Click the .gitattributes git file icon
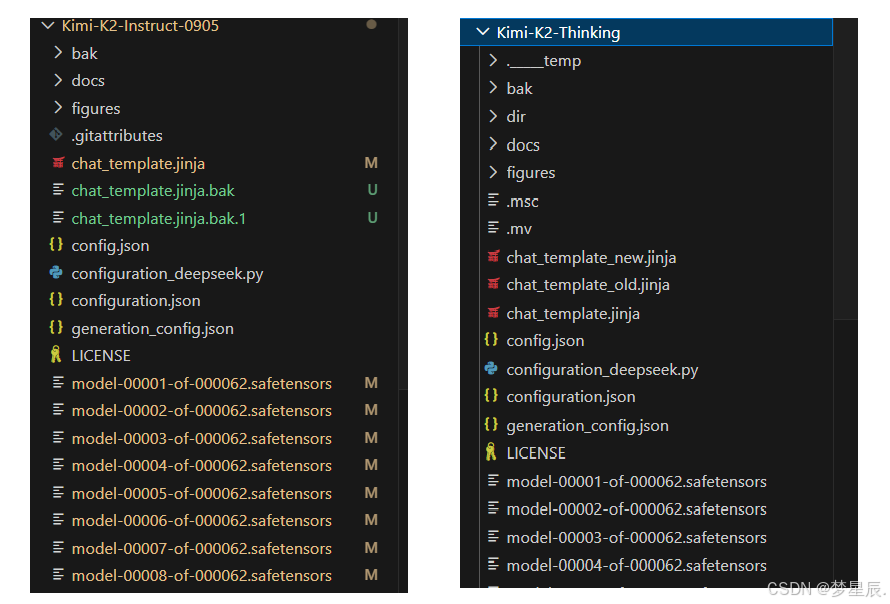 tap(56, 135)
